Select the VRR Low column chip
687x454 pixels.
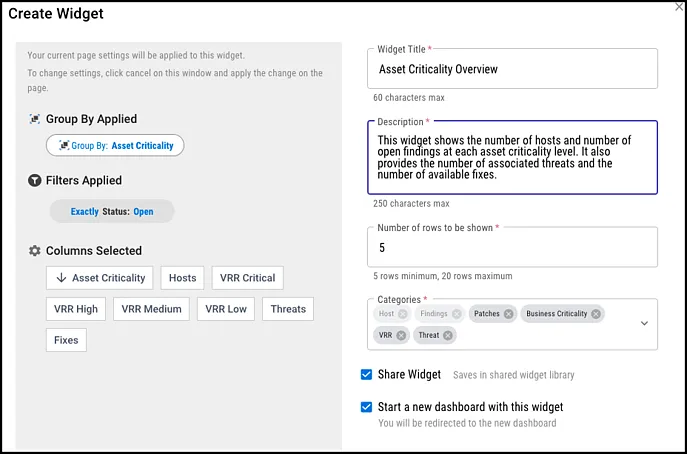tap(226, 309)
